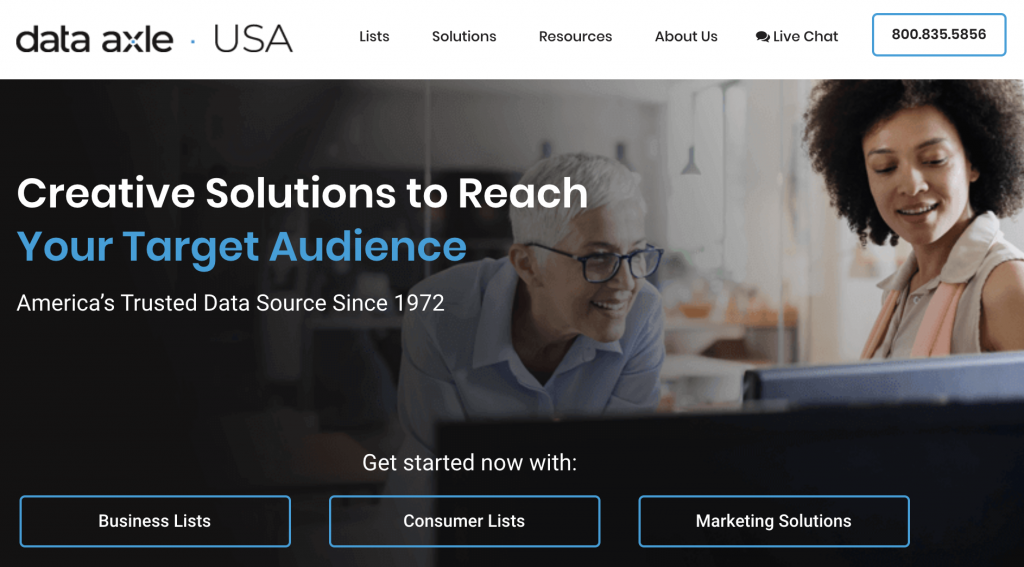Click the Live Chat speech bubble icon
1024x567 pixels.
coord(762,37)
